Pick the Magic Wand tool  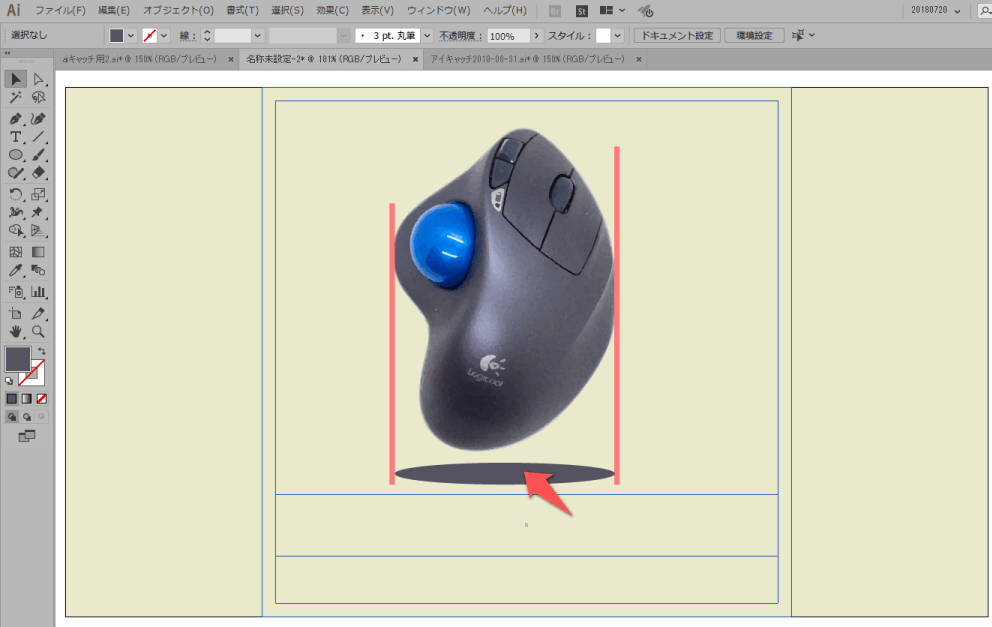16,97
